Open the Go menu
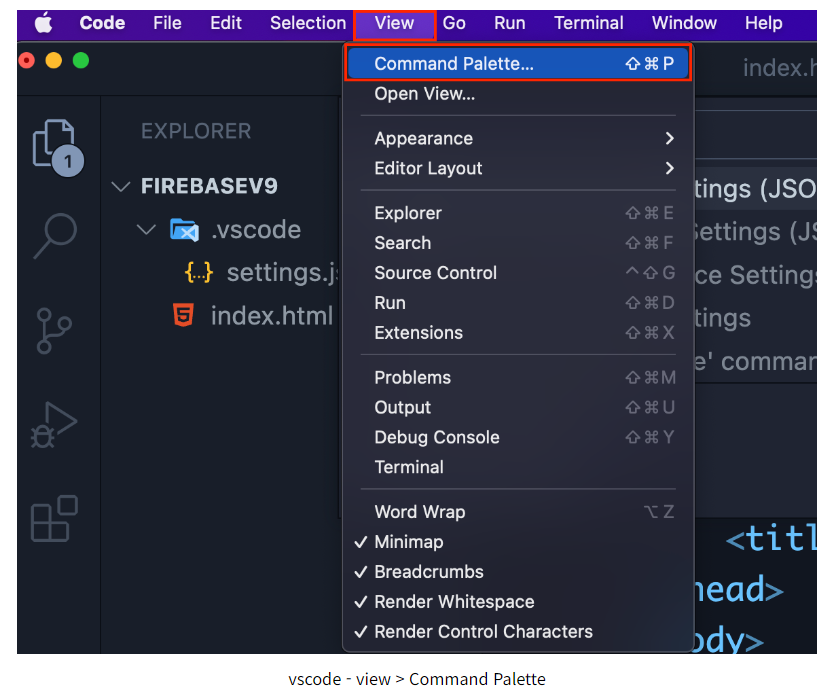 pos(454,23)
